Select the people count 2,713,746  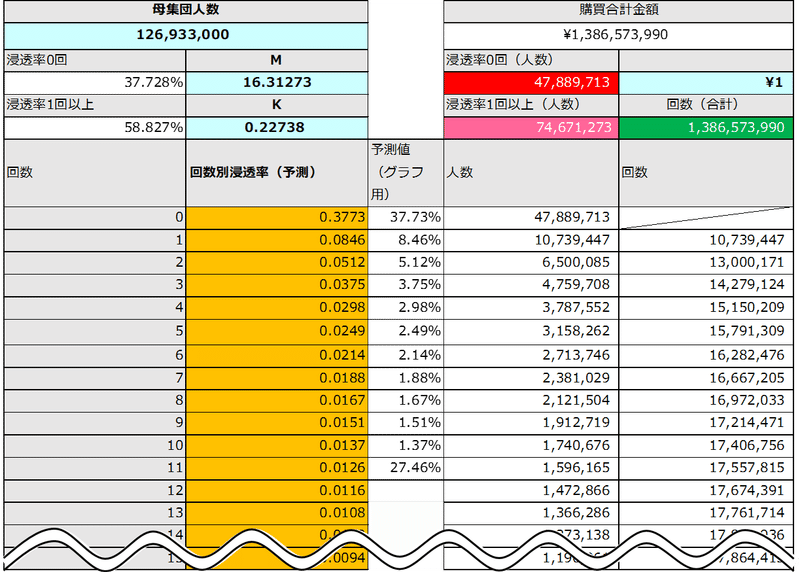point(531,356)
